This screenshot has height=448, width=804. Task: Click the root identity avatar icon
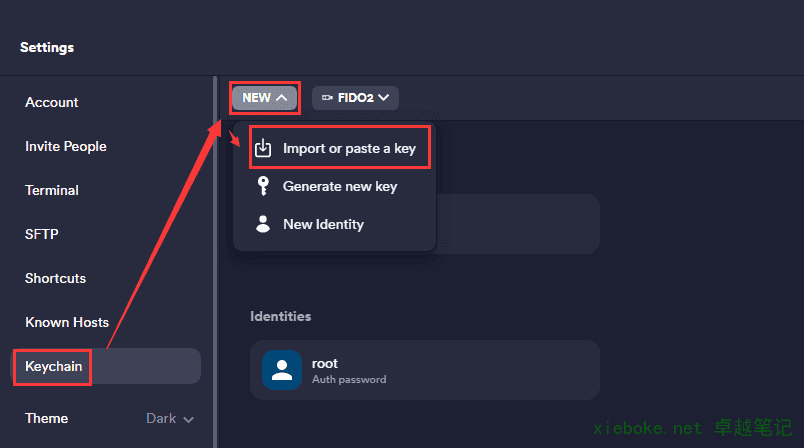tap(281, 370)
